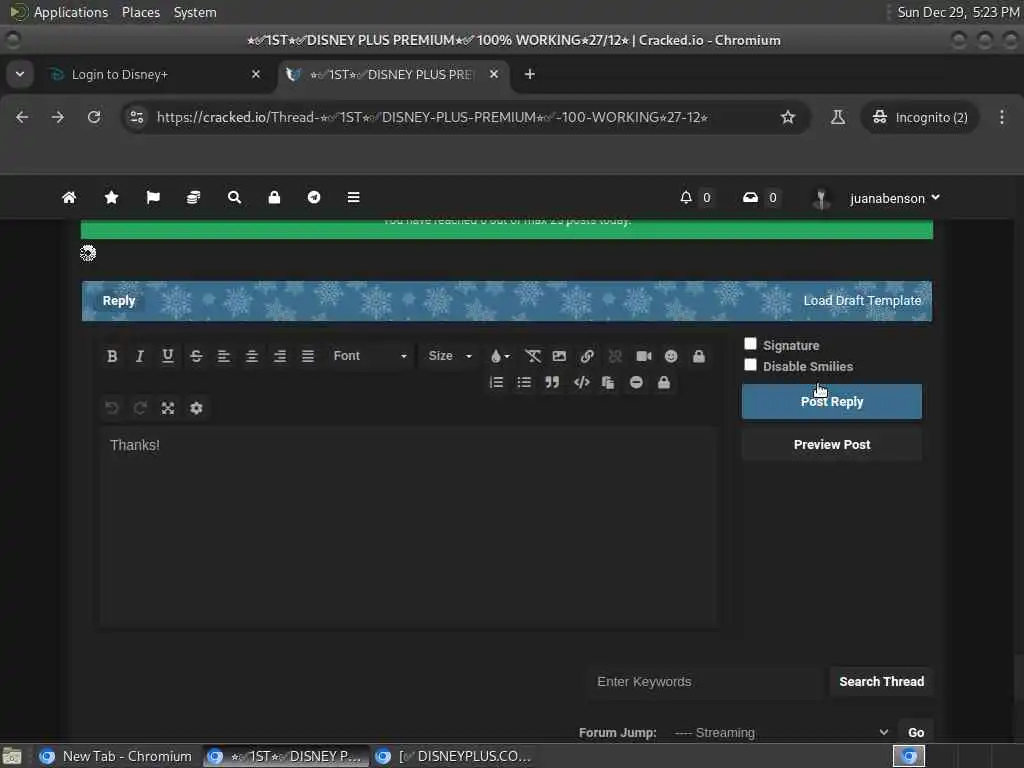Image resolution: width=1024 pixels, height=768 pixels.
Task: Insert a quote block
Action: coord(552,383)
